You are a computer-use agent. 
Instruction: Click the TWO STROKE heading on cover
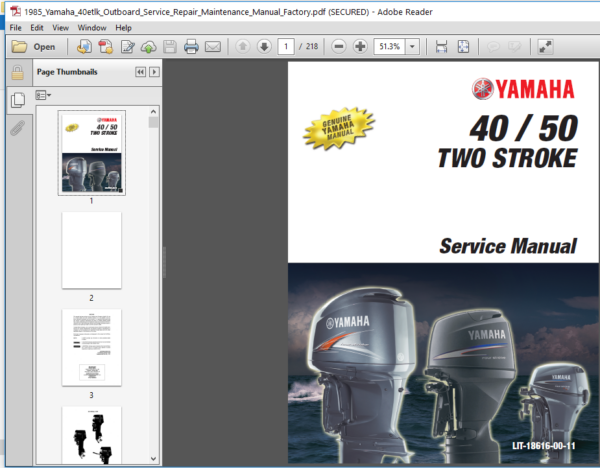[x=507, y=158]
